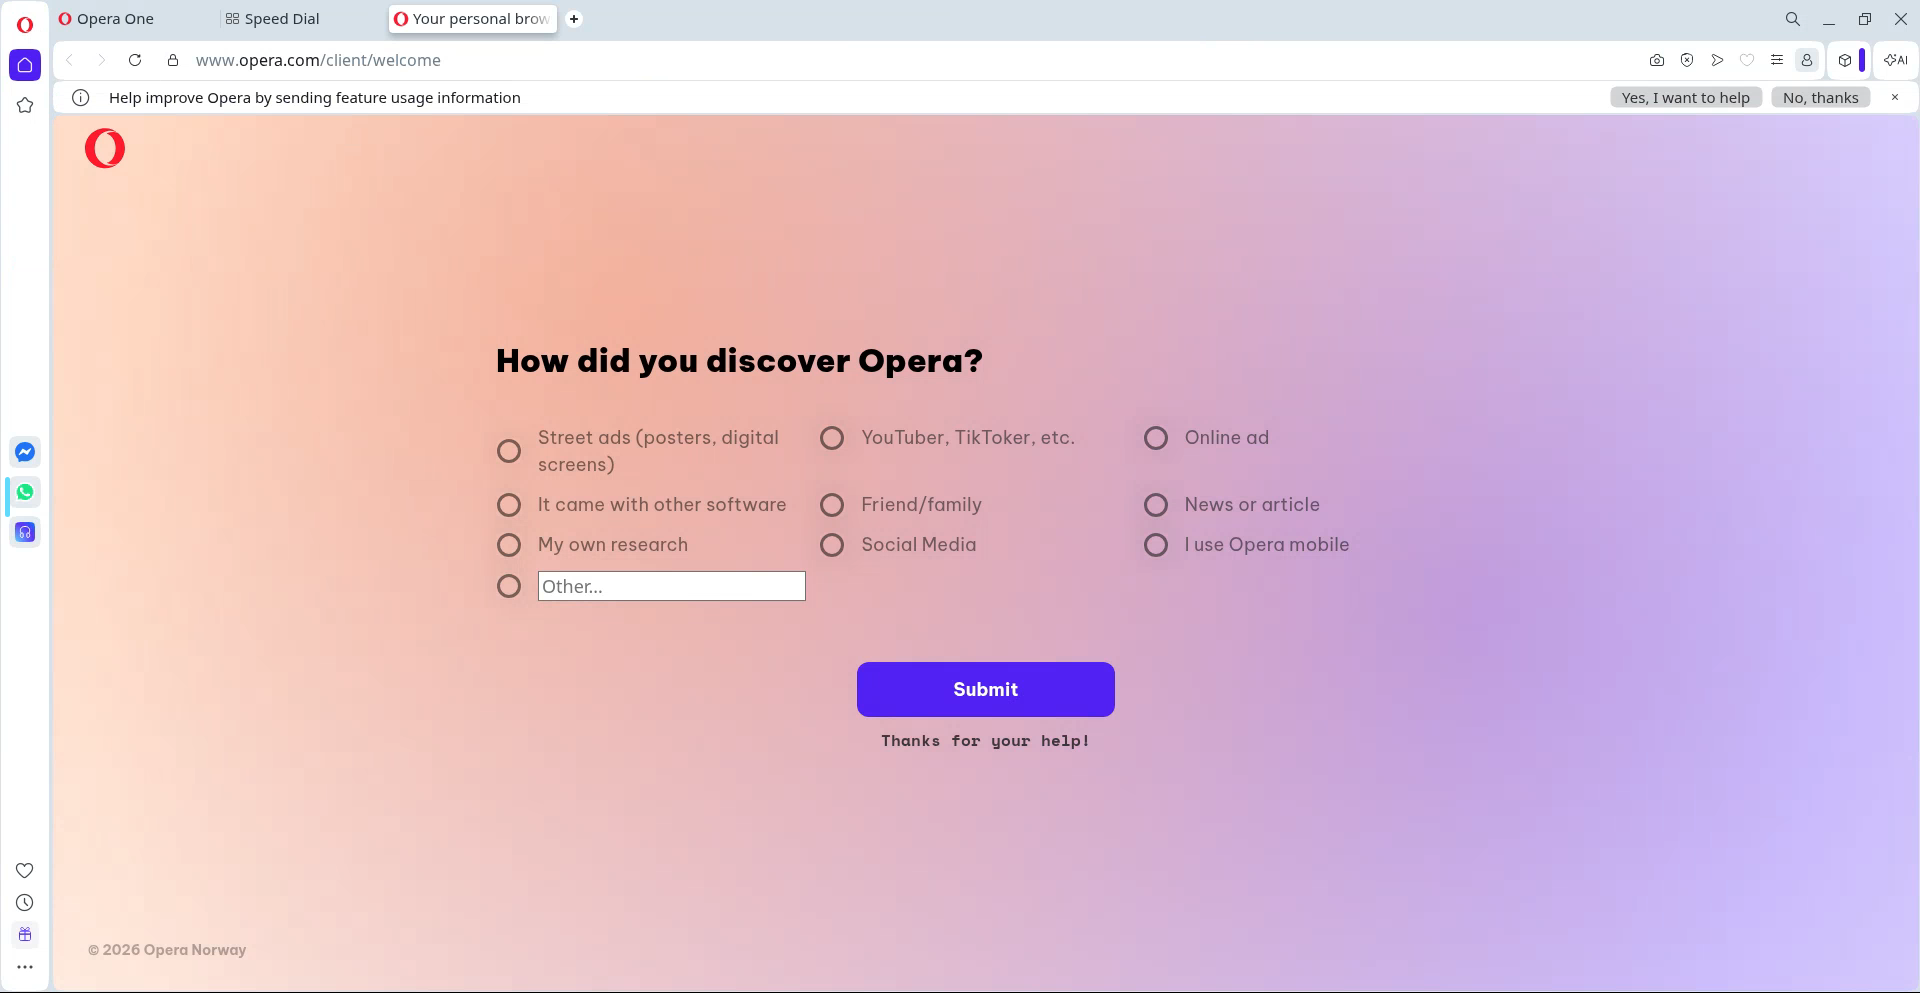Open the sidebar three-dots menu
Screen dimensions: 1920x993
(x=25, y=967)
